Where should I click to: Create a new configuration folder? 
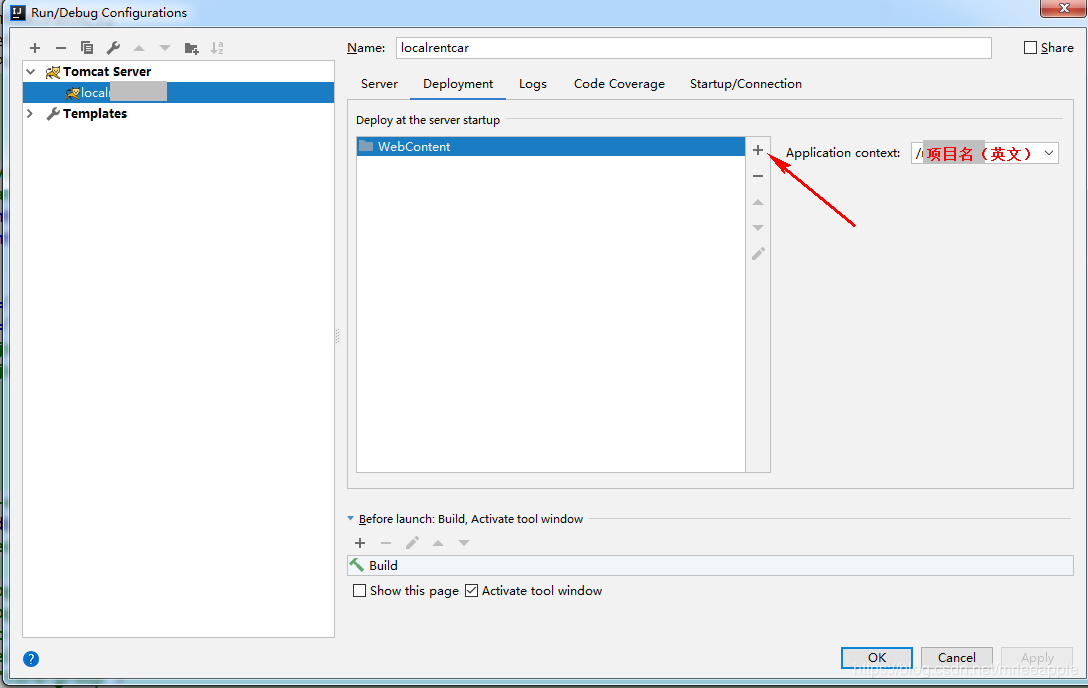pyautogui.click(x=192, y=48)
